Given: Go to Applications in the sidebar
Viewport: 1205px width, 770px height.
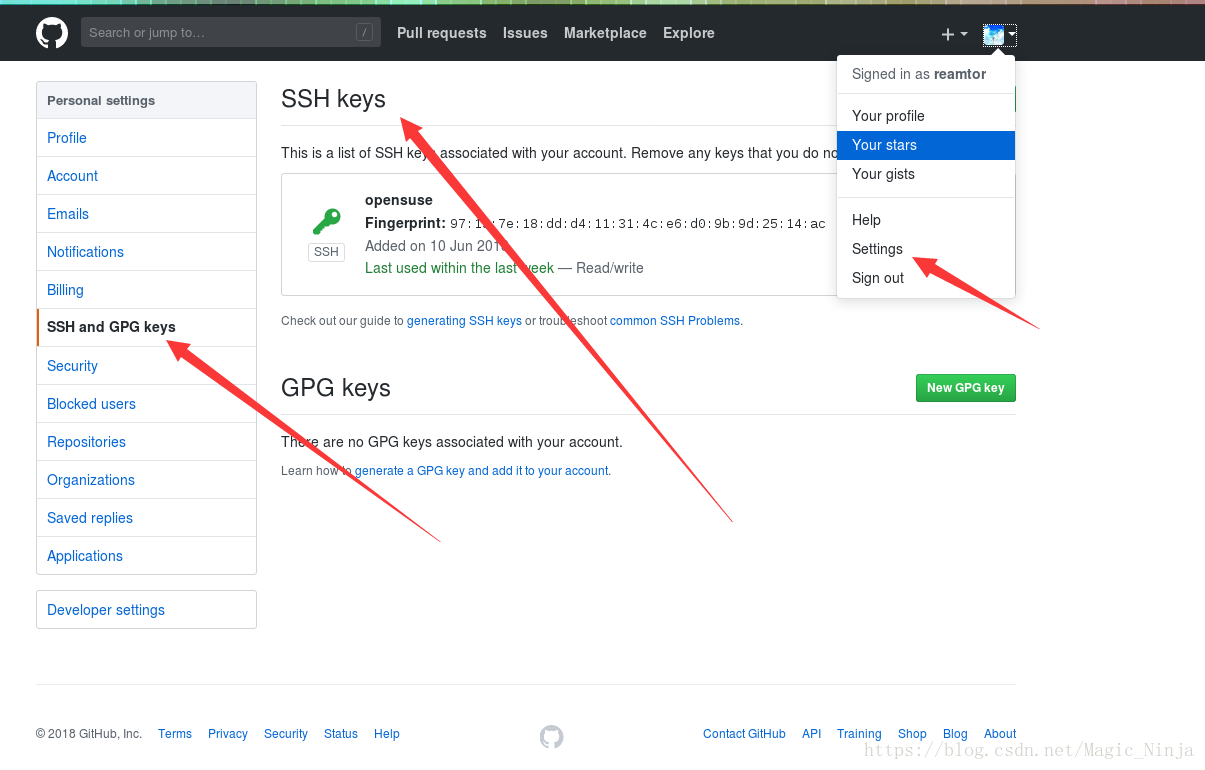Looking at the screenshot, I should coord(146,556).
